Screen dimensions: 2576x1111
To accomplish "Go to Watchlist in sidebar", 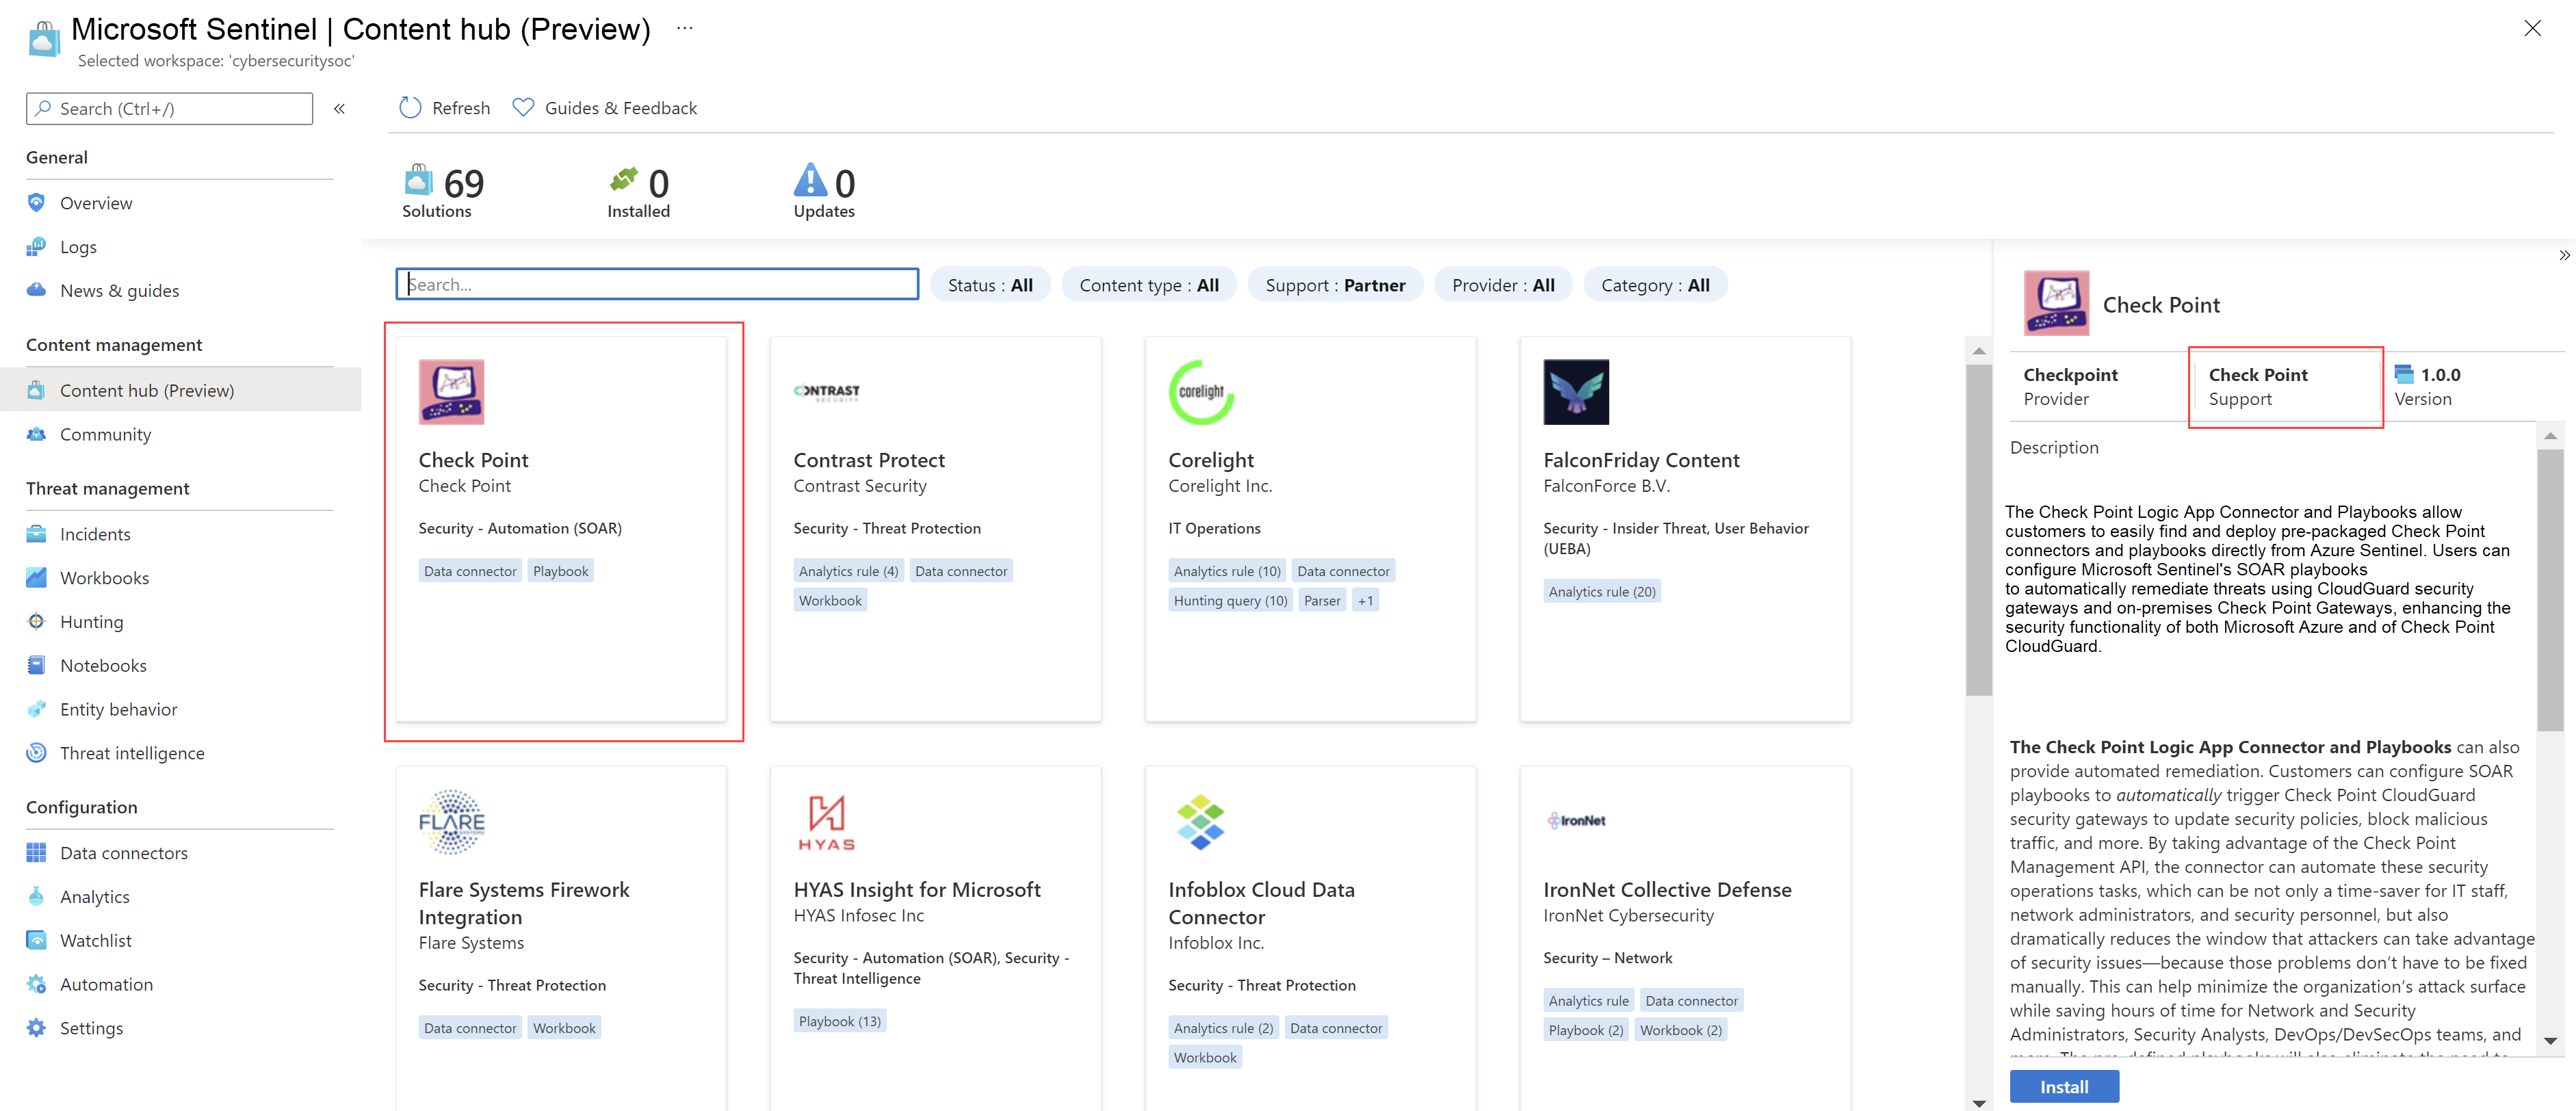I will coord(95,940).
